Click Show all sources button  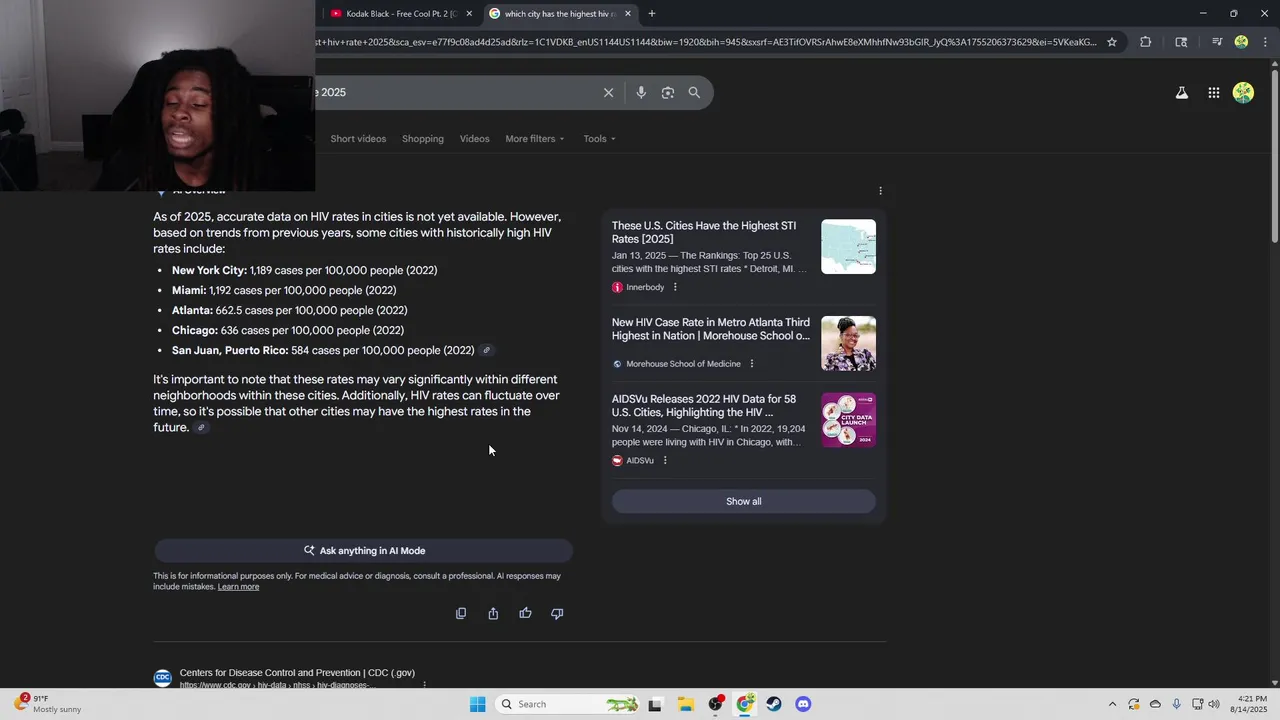(743, 502)
